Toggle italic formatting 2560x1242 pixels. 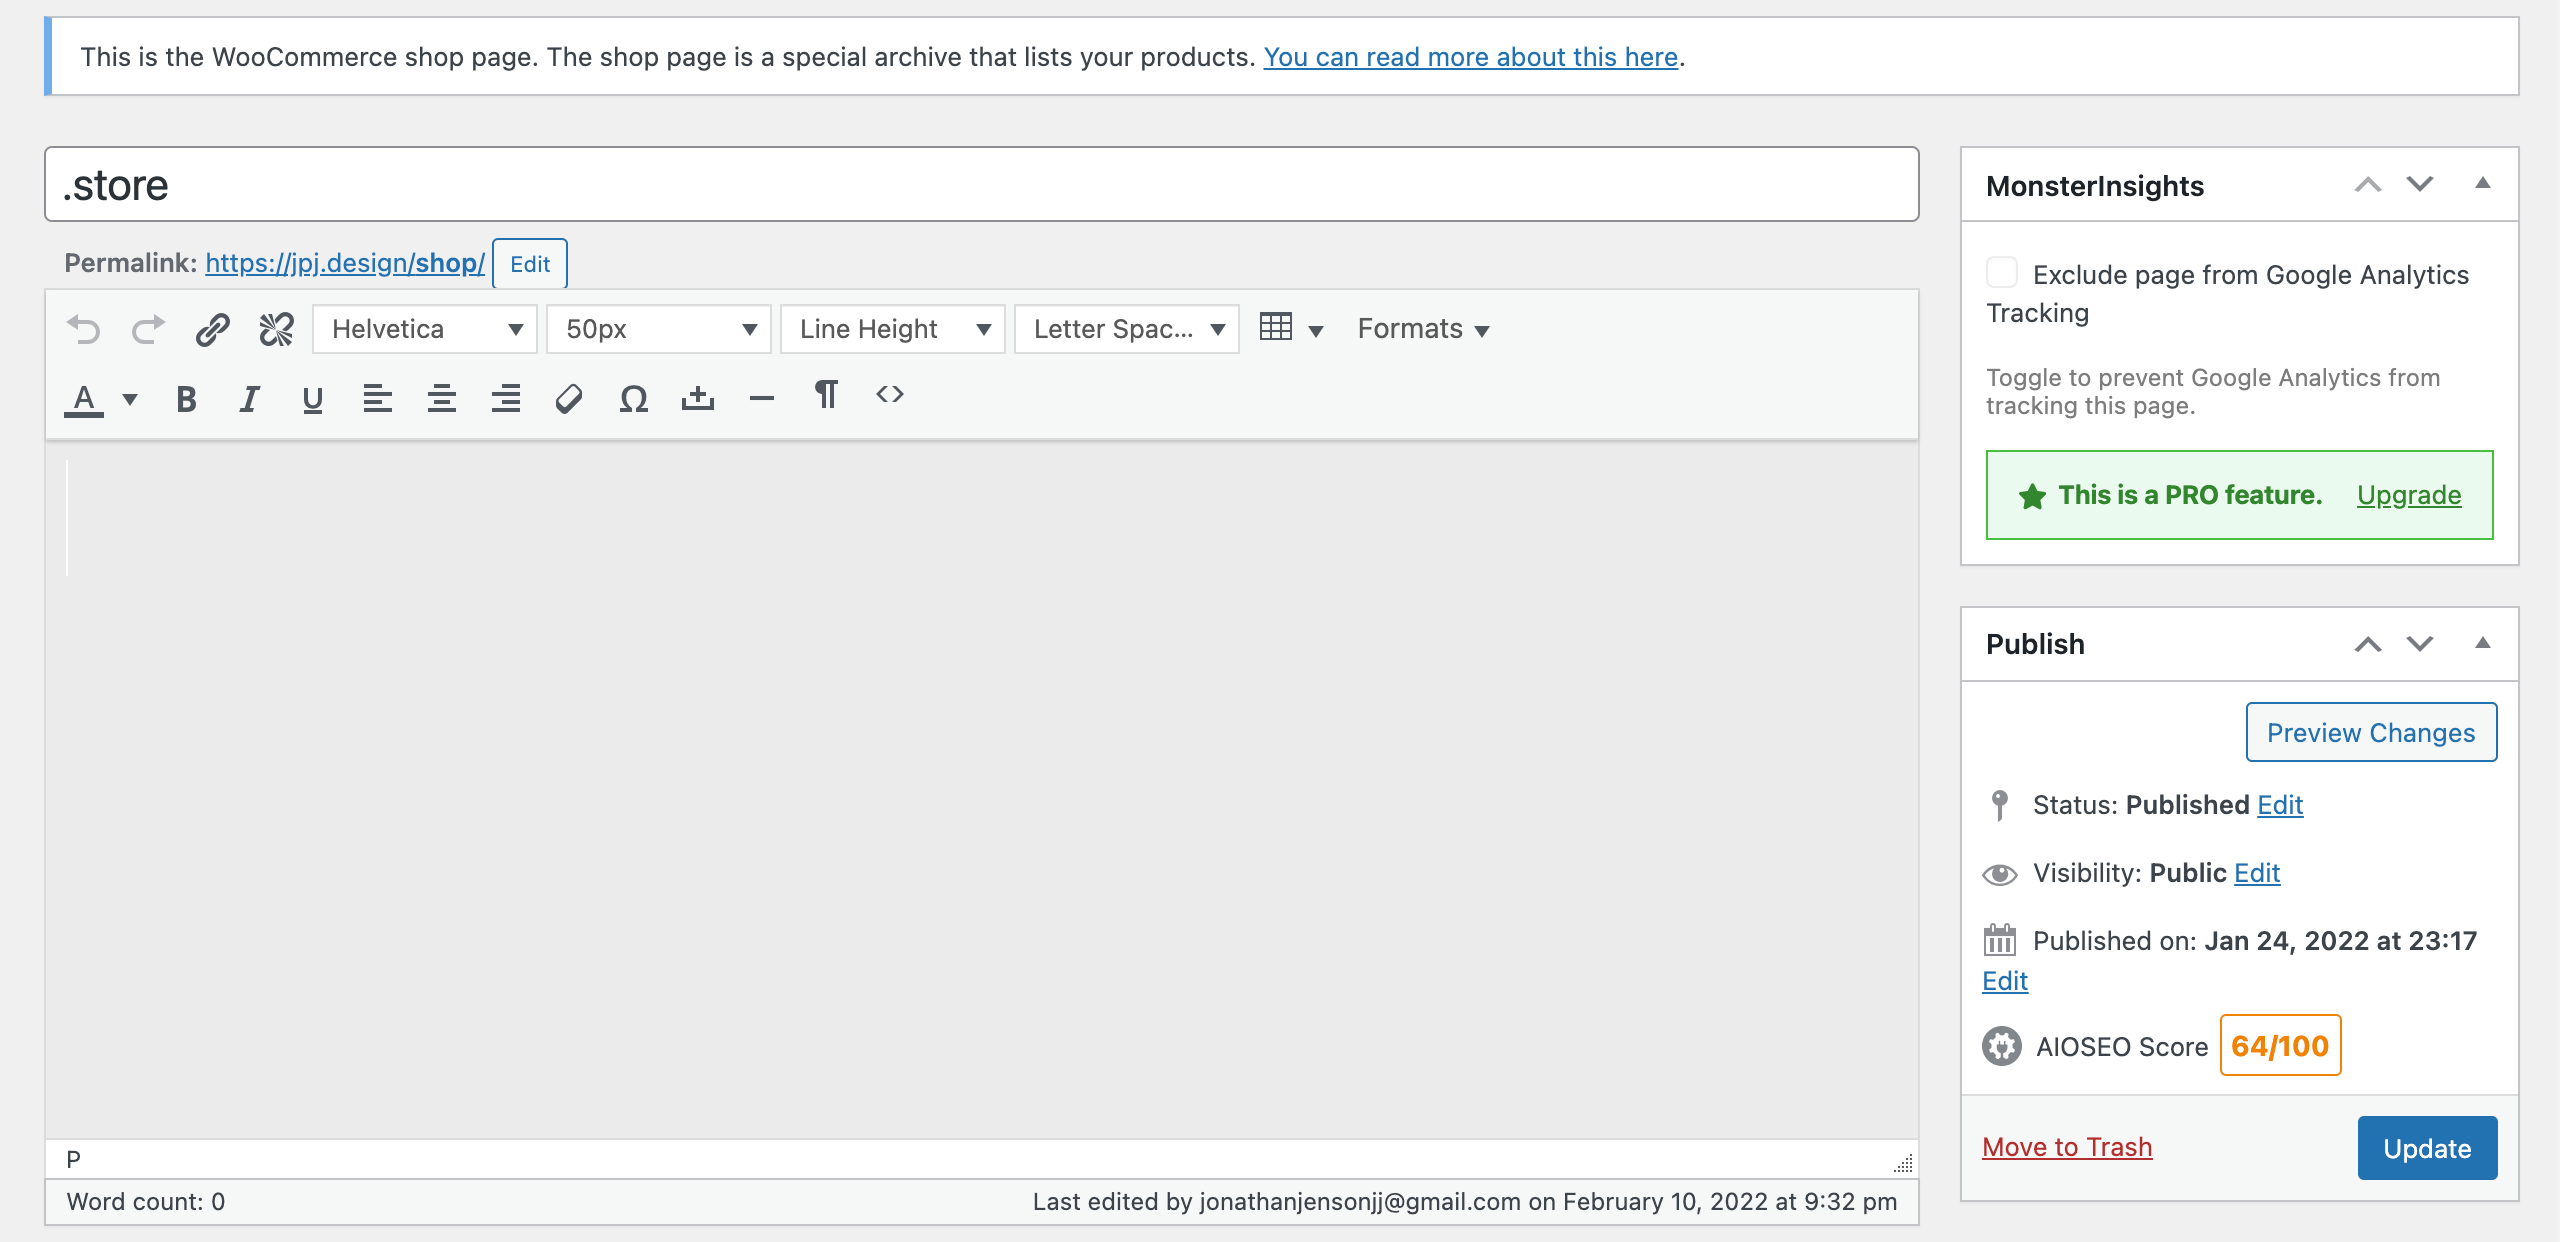click(249, 399)
